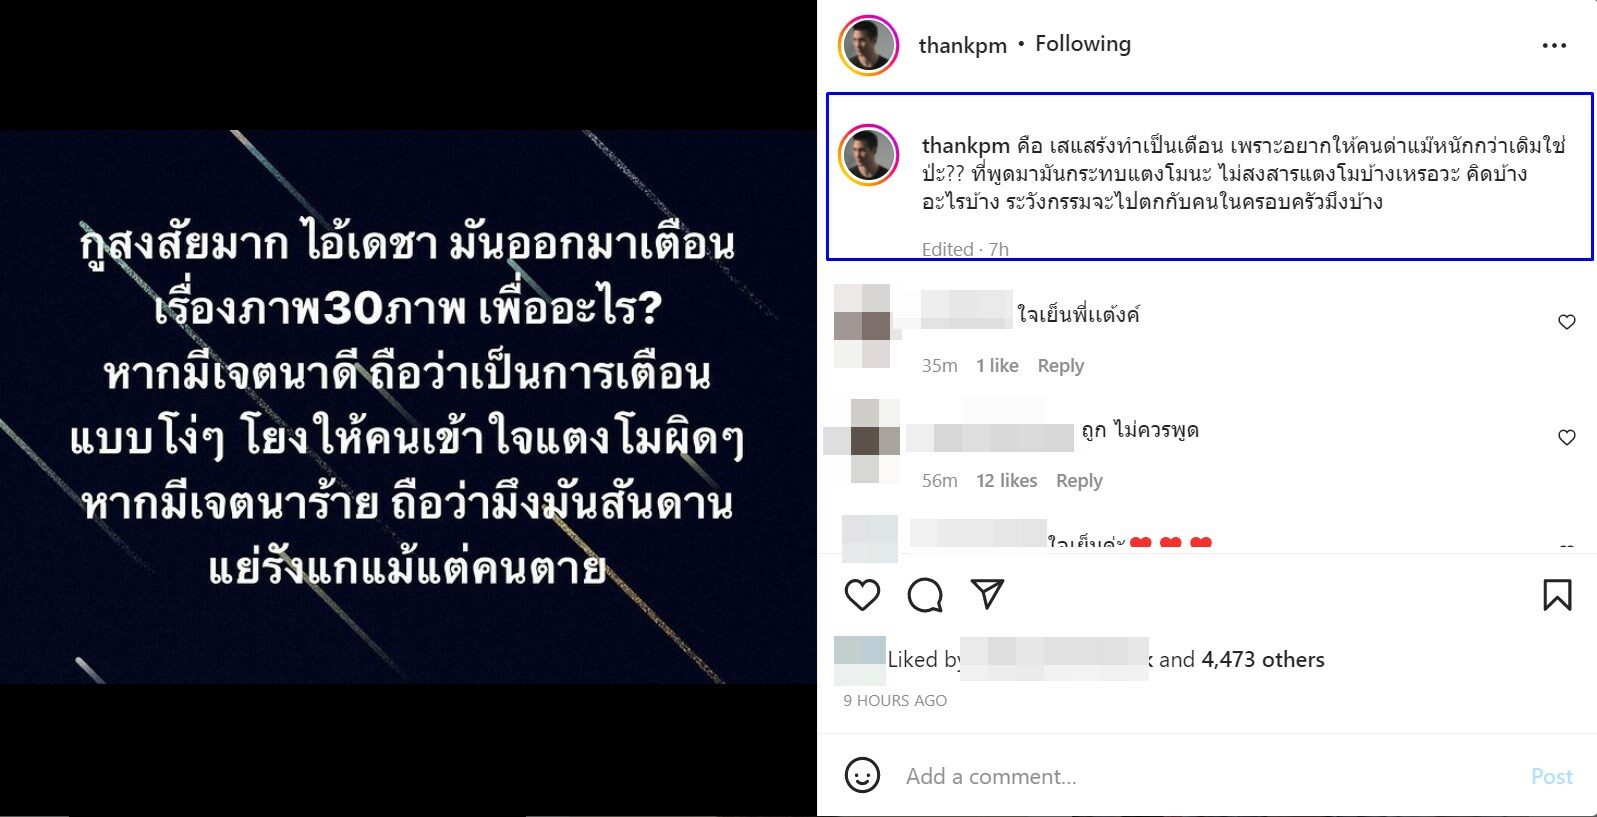Click the Add a comment field
Image resolution: width=1597 pixels, height=817 pixels.
tap(1210, 776)
